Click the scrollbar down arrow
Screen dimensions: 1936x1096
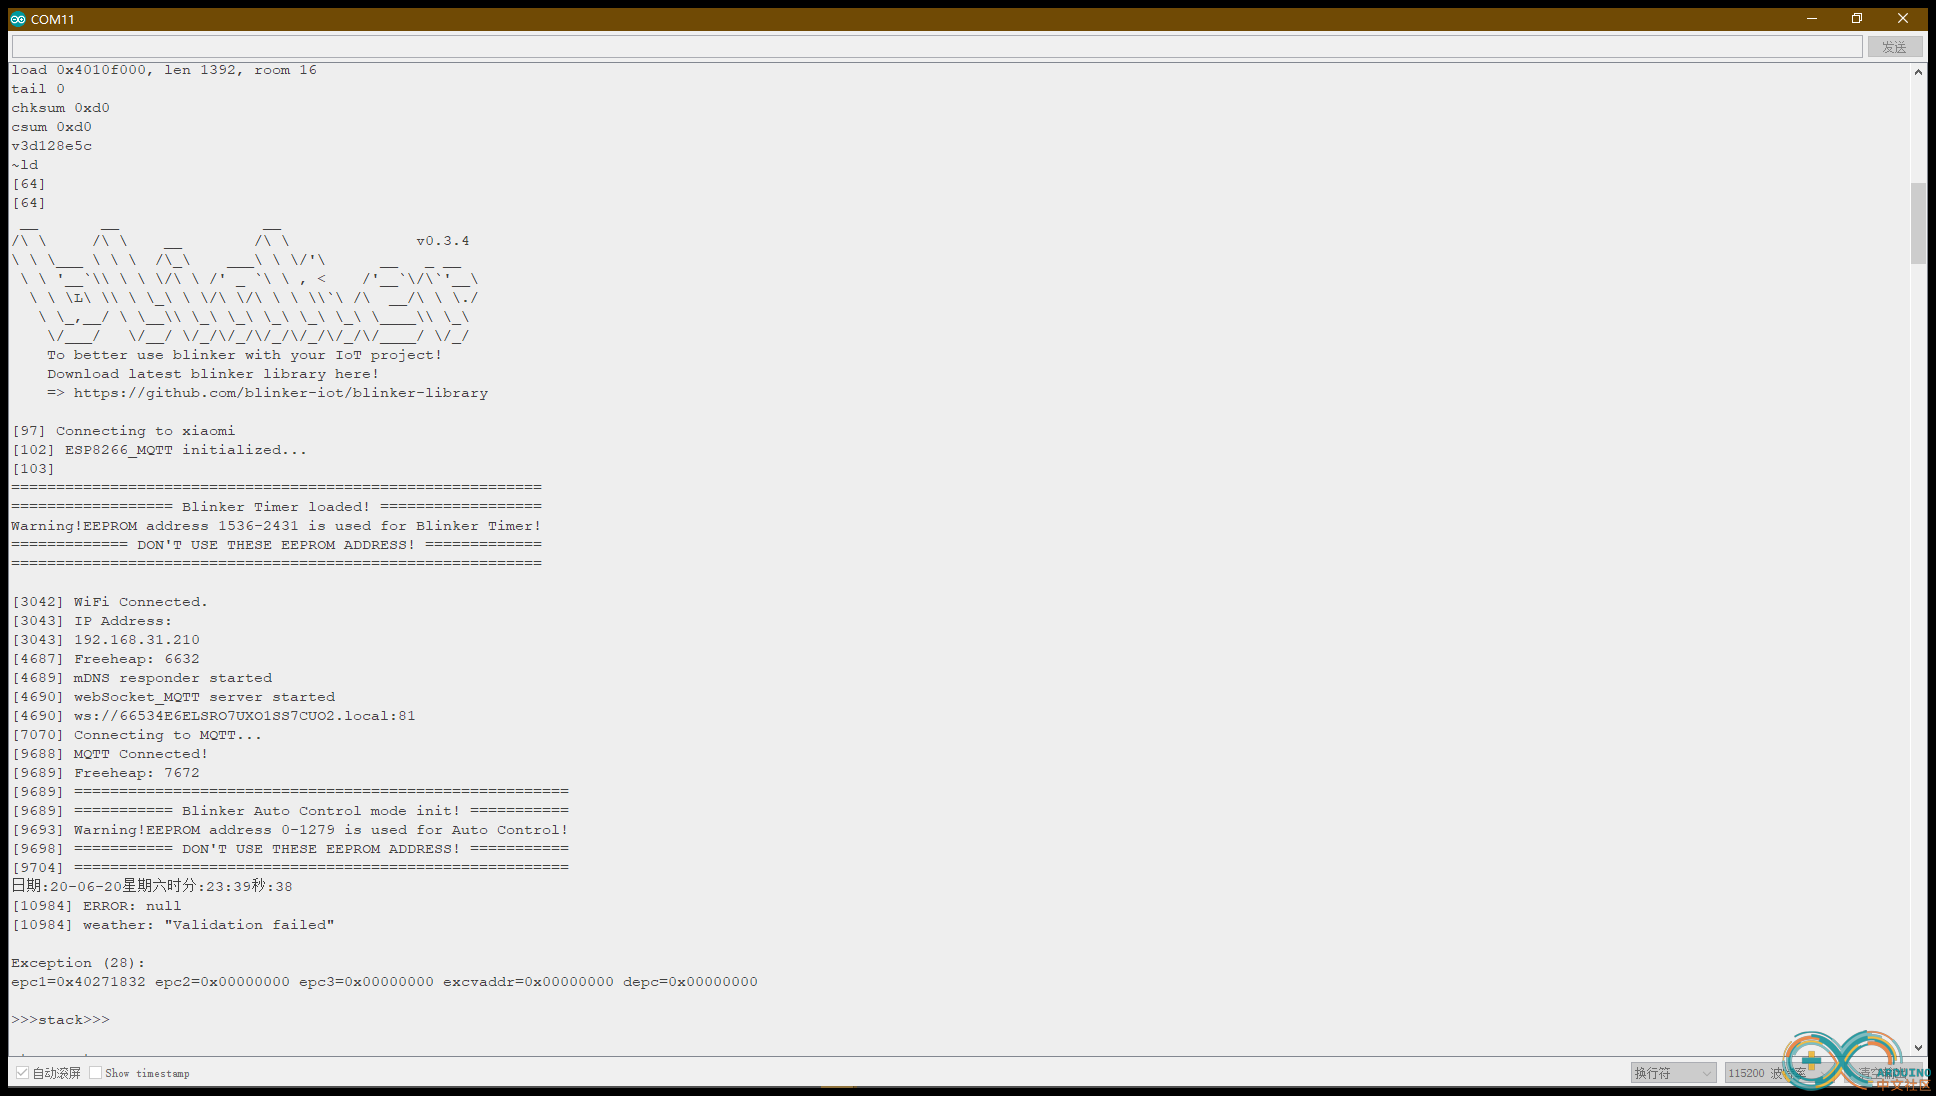coord(1918,1048)
